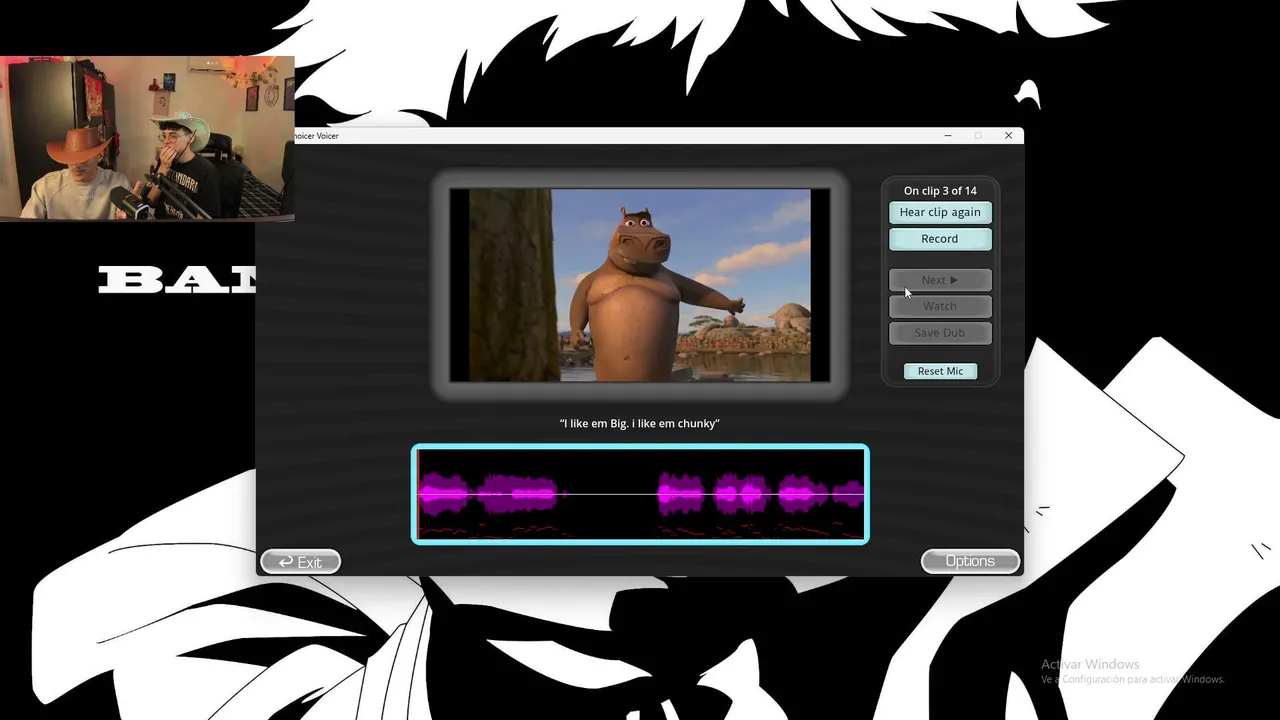The image size is (1280, 720).
Task: Click the hippo video clip preview
Action: [640, 285]
